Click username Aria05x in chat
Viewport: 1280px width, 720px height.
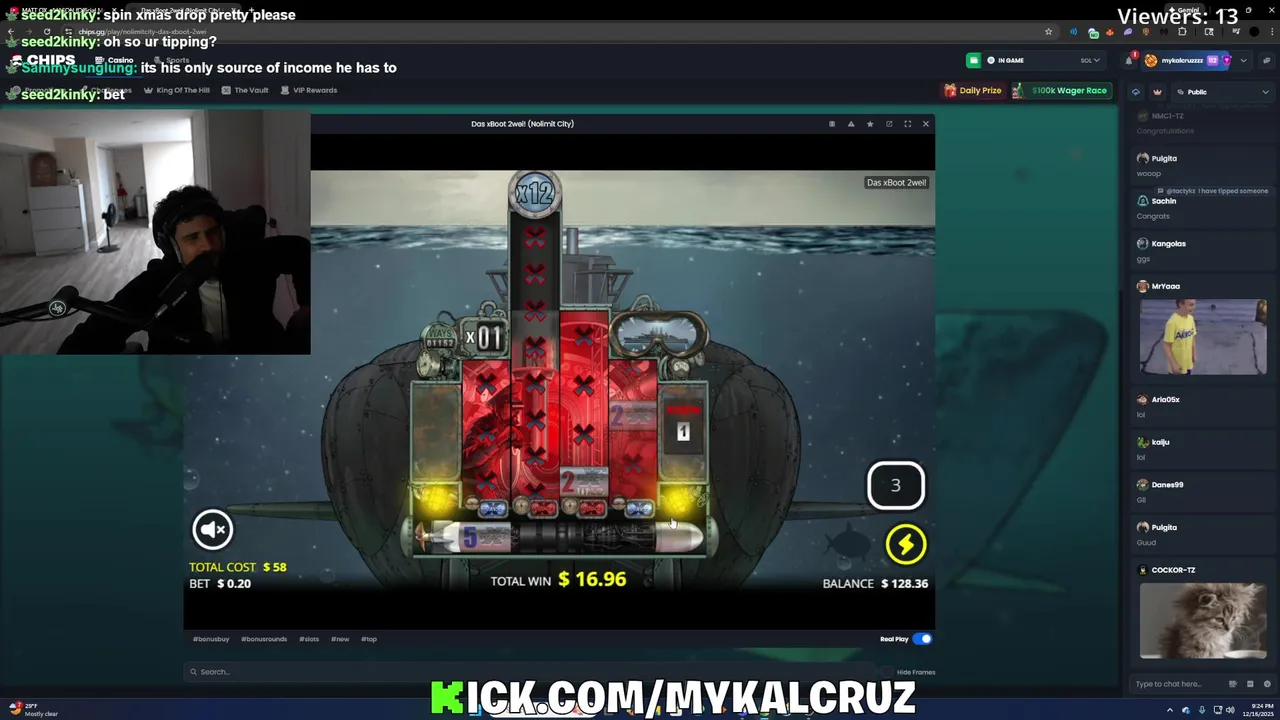click(x=1165, y=400)
